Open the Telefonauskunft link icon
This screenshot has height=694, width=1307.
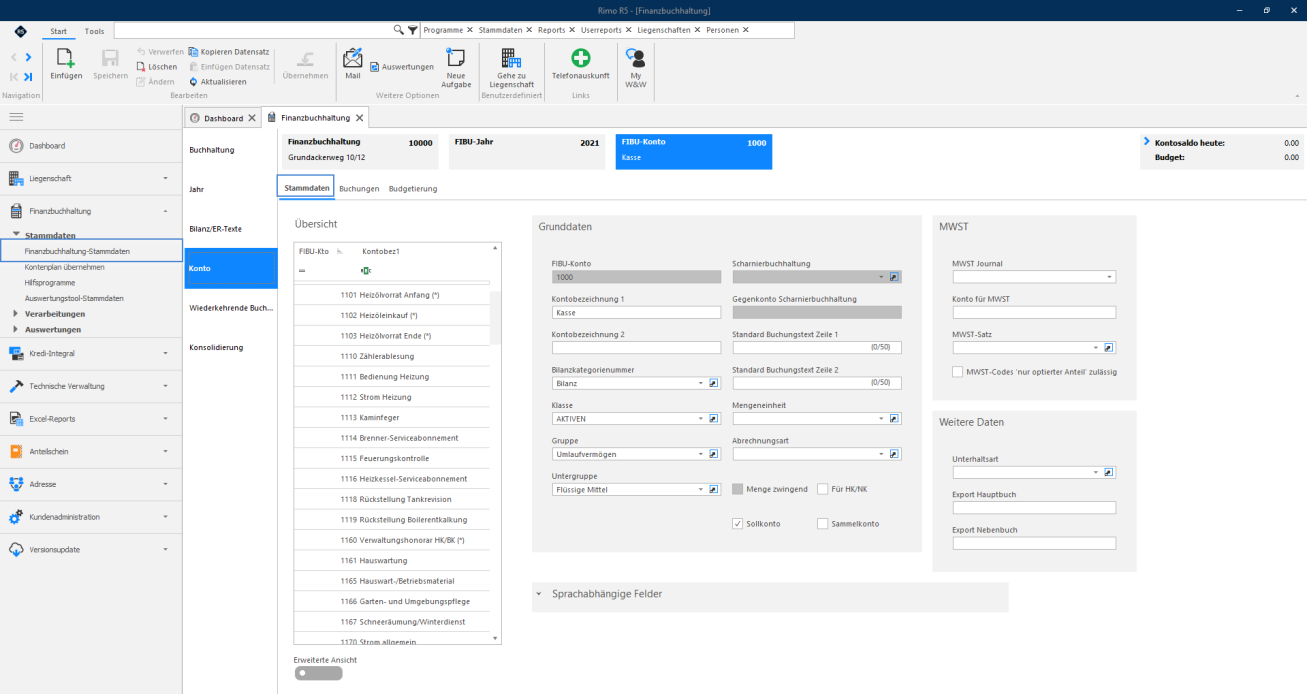pos(580,57)
